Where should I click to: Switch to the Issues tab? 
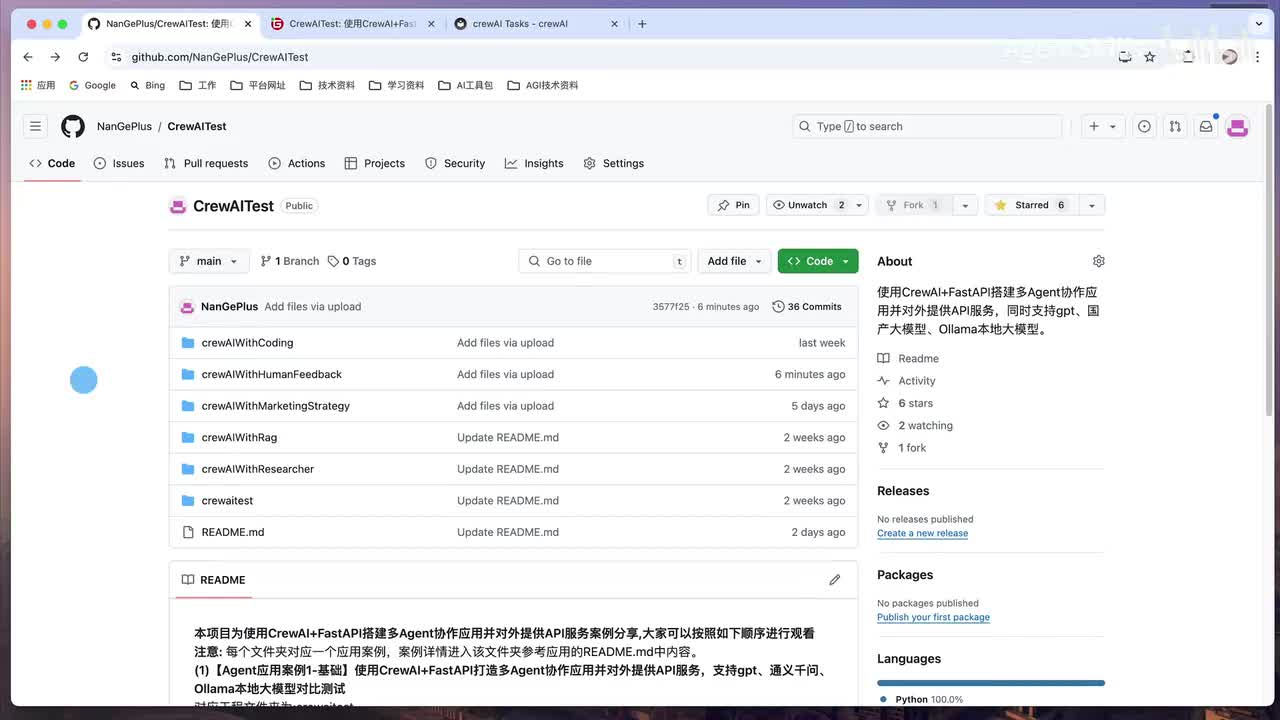click(x=119, y=163)
